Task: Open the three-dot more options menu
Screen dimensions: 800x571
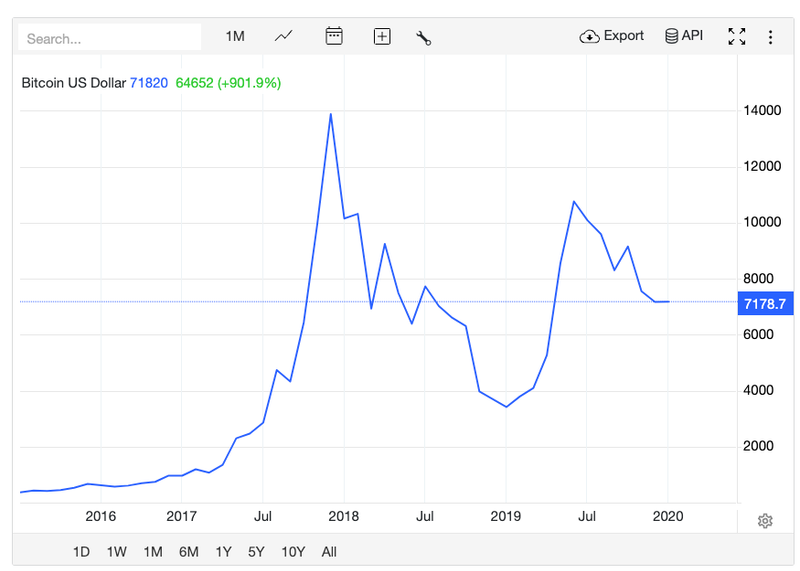Action: point(770,37)
